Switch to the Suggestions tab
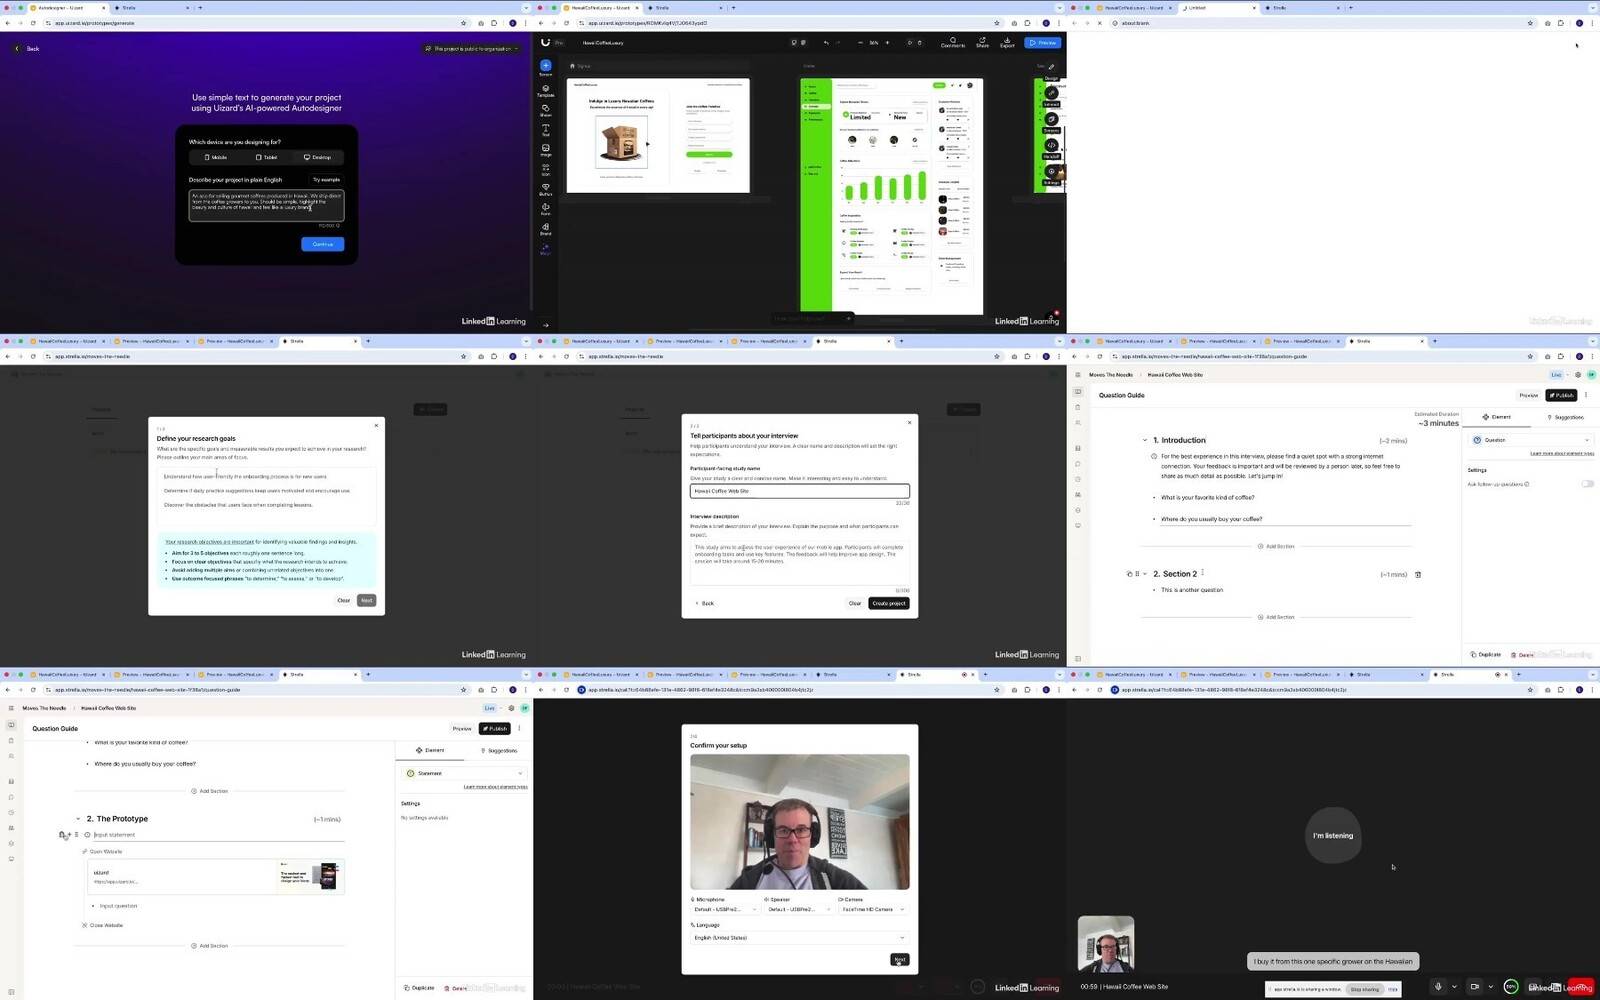 [x=1566, y=417]
